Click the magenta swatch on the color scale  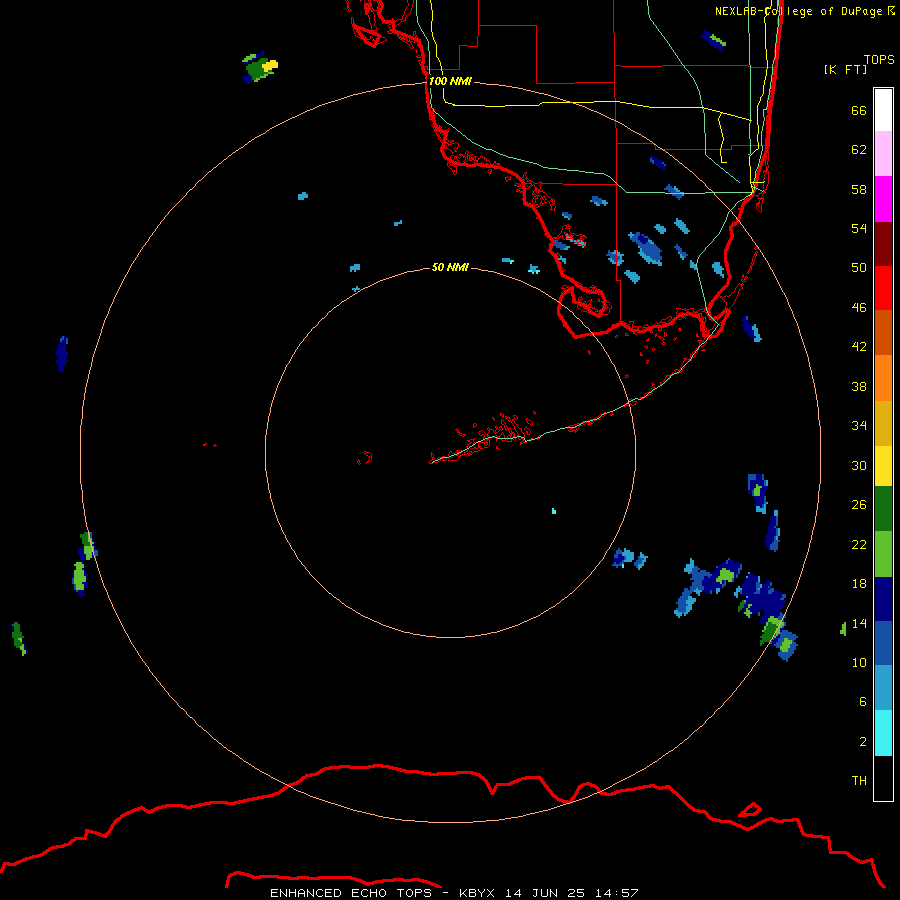pyautogui.click(x=883, y=199)
